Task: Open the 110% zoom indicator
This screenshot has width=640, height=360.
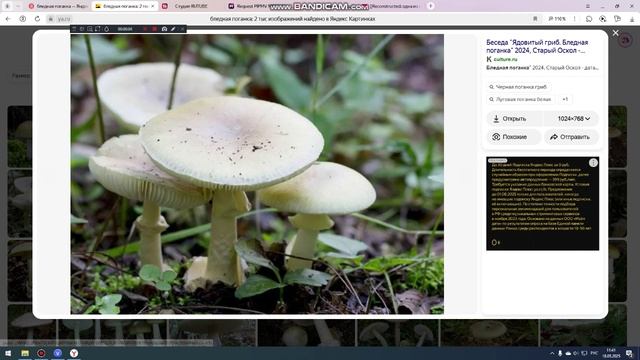Action: 557,19
